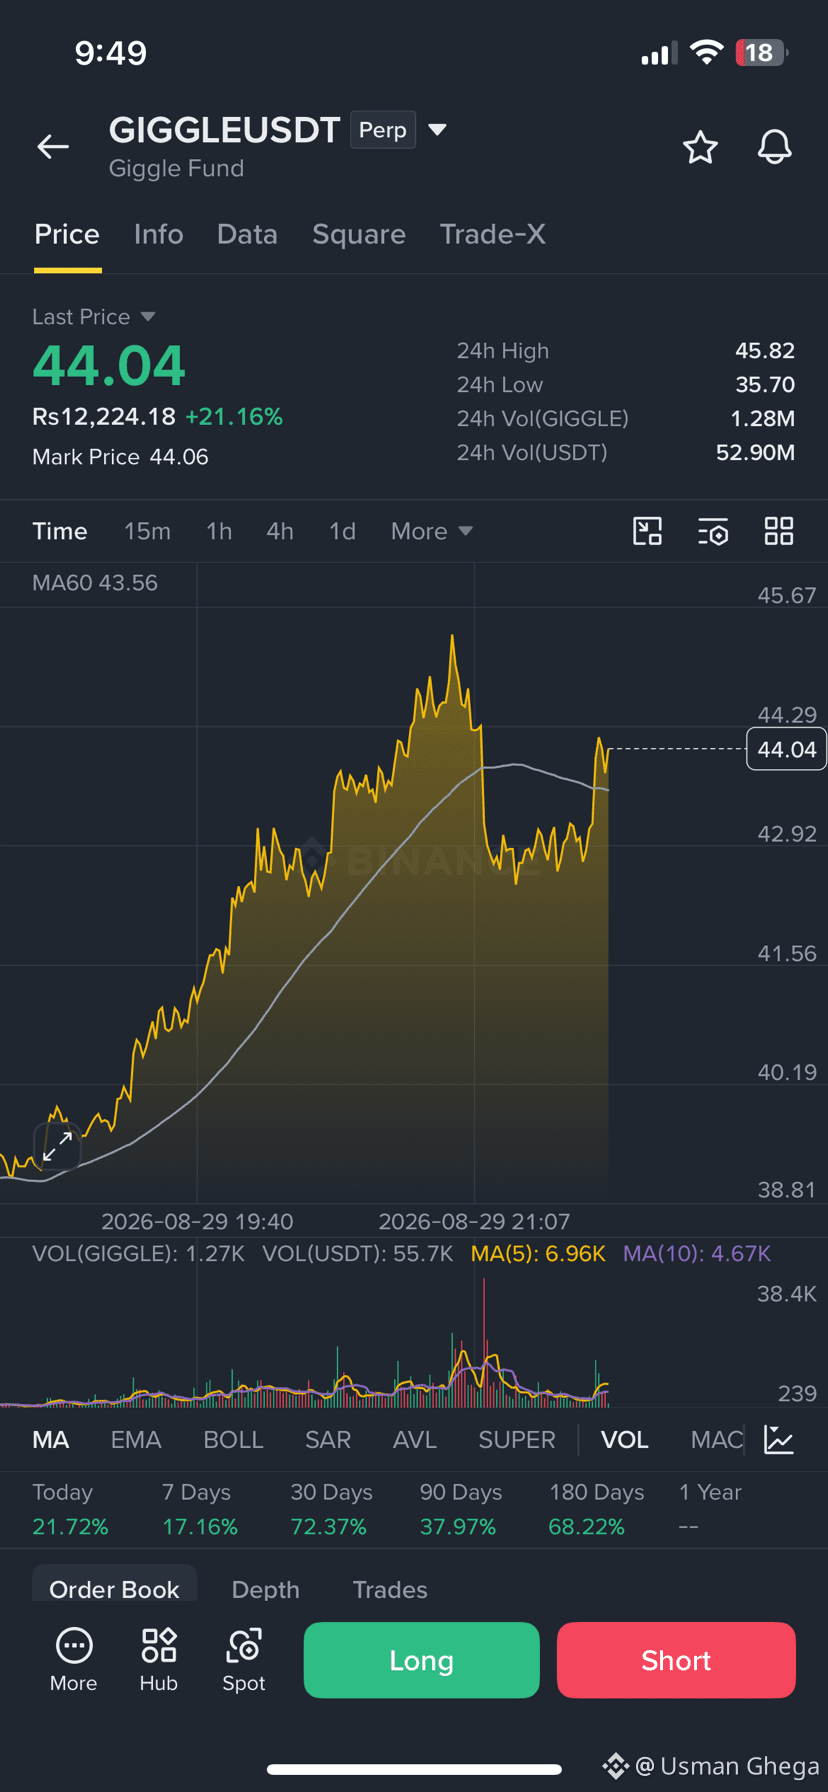Tap the 7 Days 17.16% performance
Viewport: 828px width, 1792px height.
(x=200, y=1509)
